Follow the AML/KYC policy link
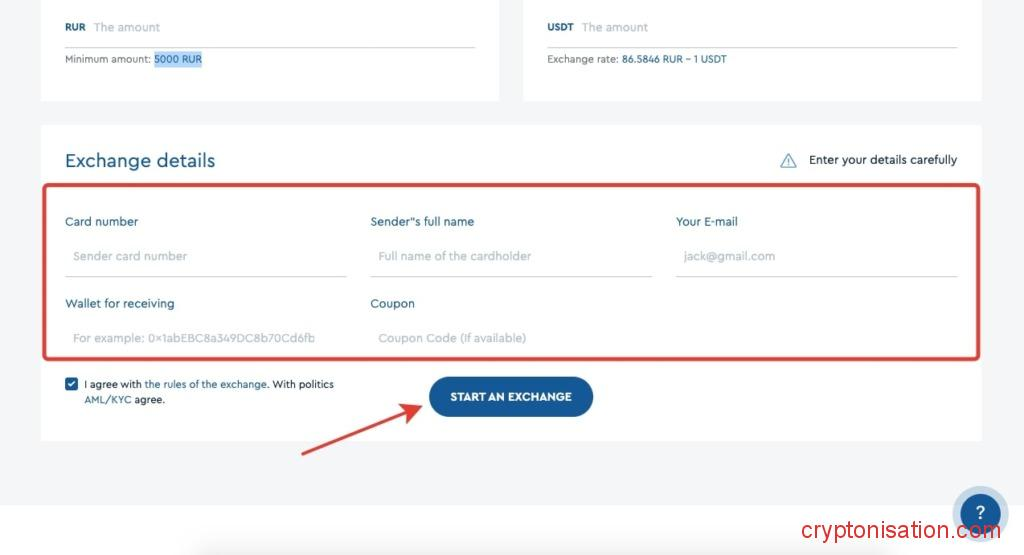Screen dimensions: 1024x555 (108, 400)
